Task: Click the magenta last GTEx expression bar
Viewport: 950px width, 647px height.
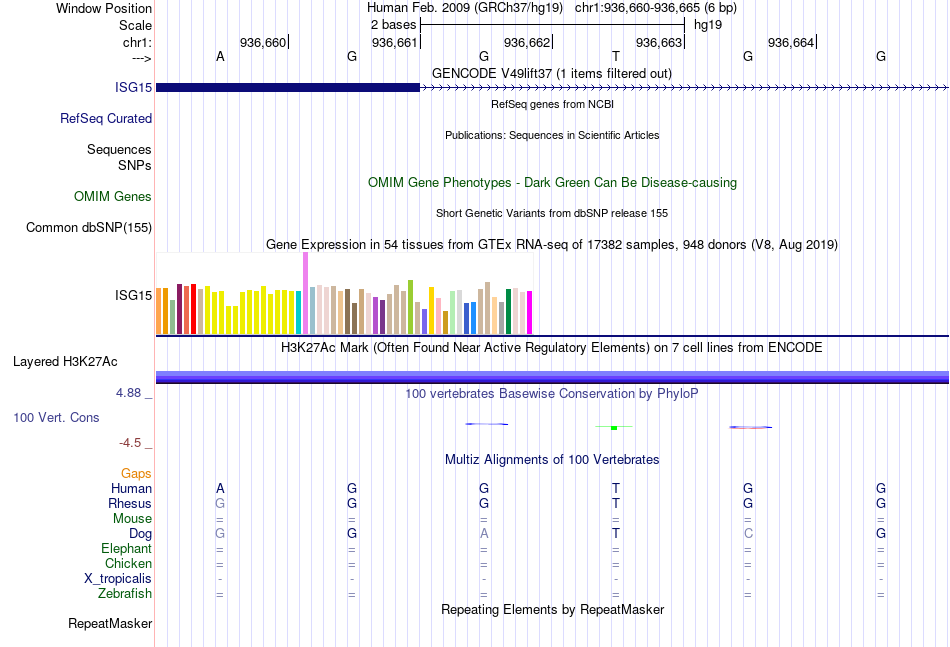Action: (529, 313)
